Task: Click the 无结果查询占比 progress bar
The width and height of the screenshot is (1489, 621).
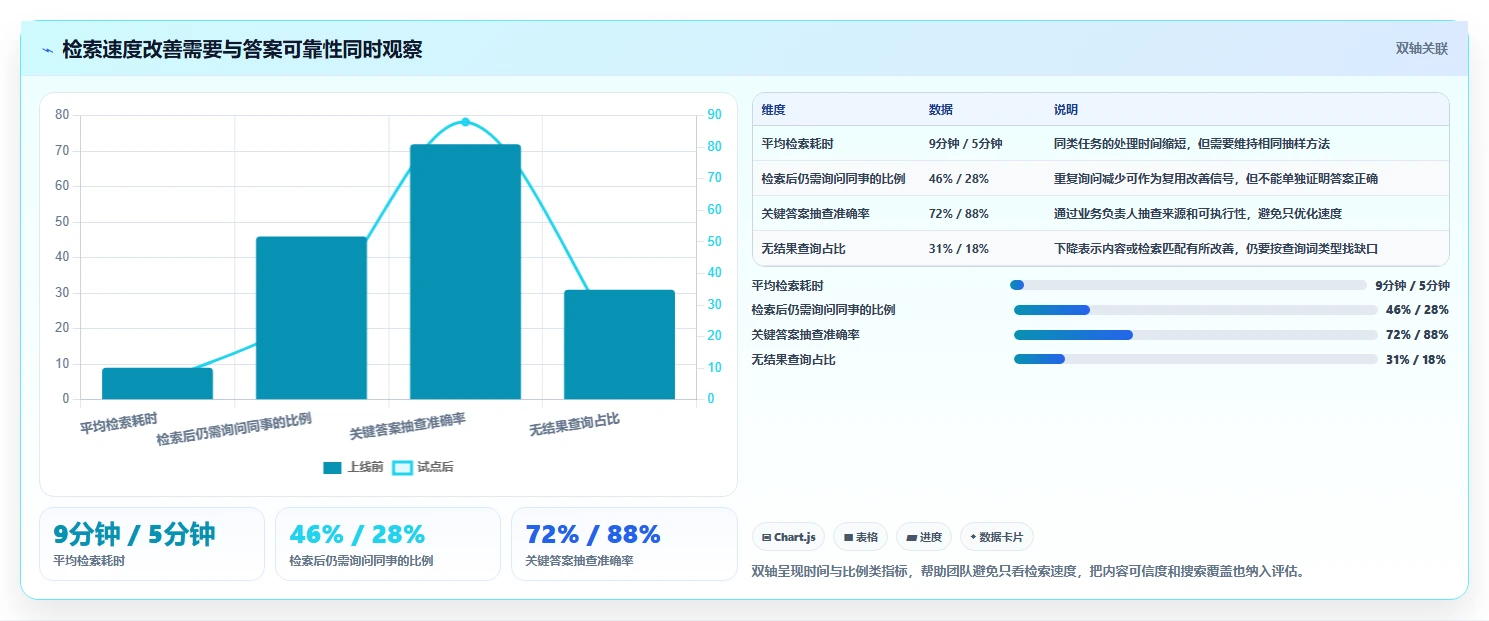Action: point(1196,359)
